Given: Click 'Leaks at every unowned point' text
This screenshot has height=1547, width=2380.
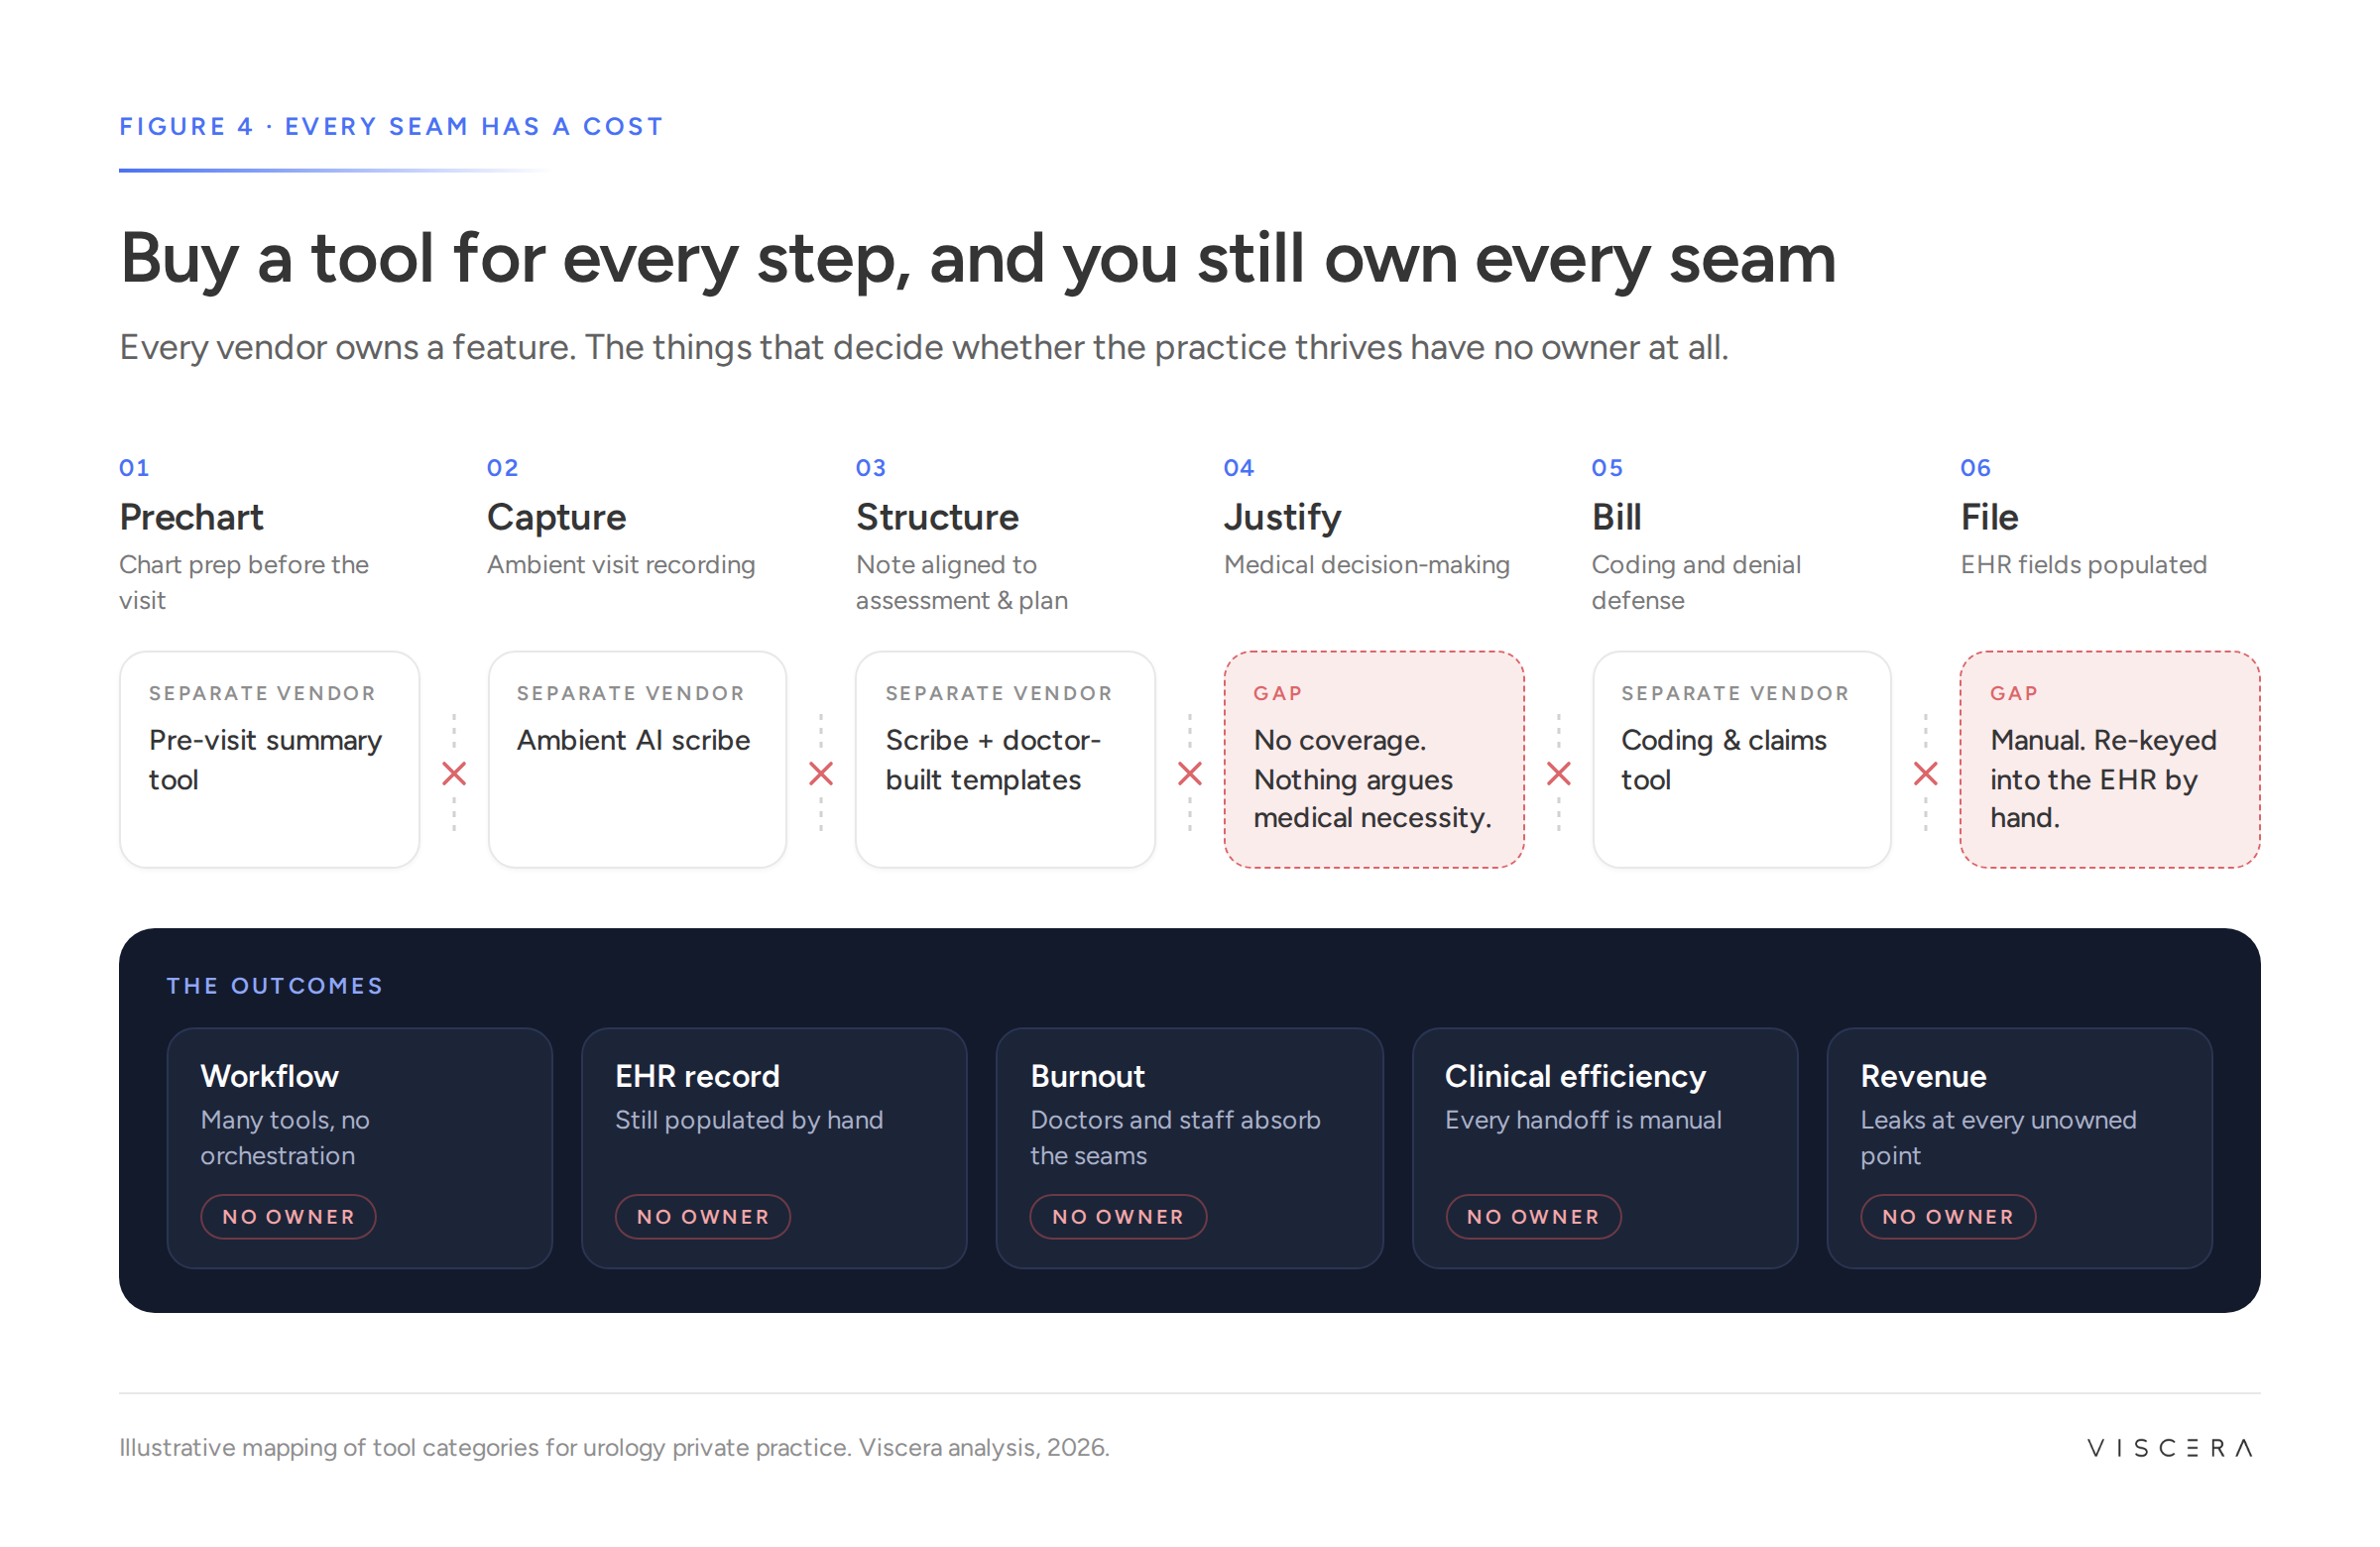Looking at the screenshot, I should [x=1998, y=1137].
